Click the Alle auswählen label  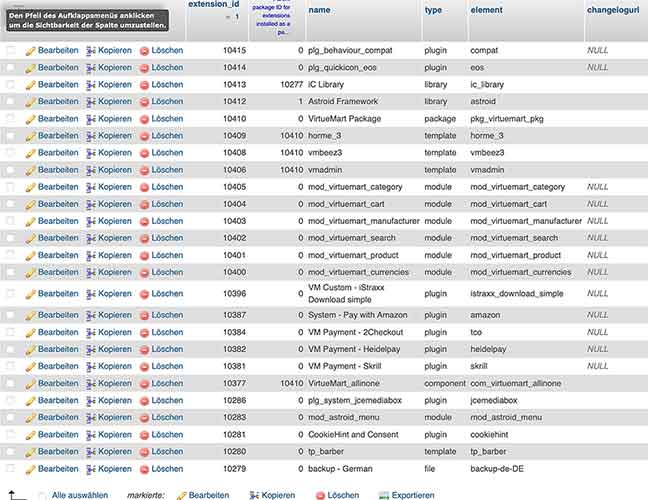click(x=80, y=495)
